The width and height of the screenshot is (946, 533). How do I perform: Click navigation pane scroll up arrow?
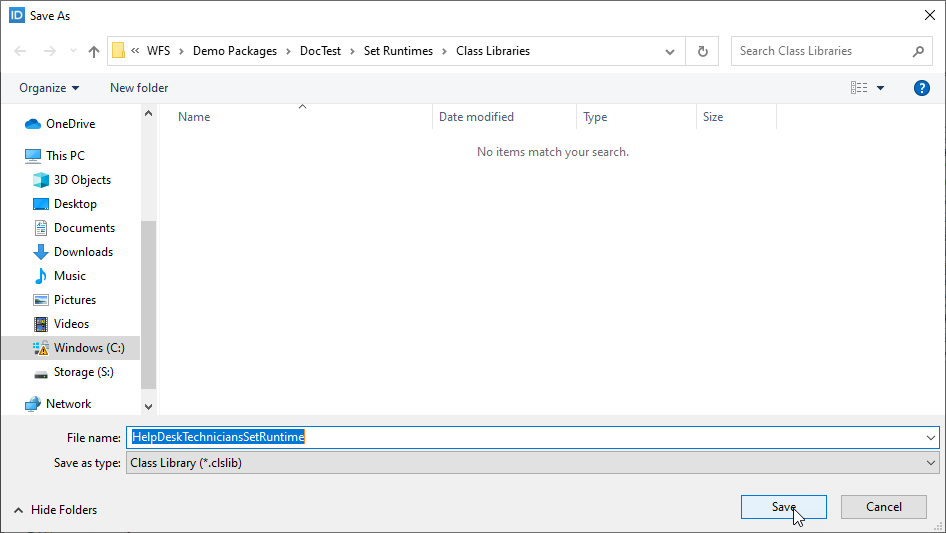point(148,113)
